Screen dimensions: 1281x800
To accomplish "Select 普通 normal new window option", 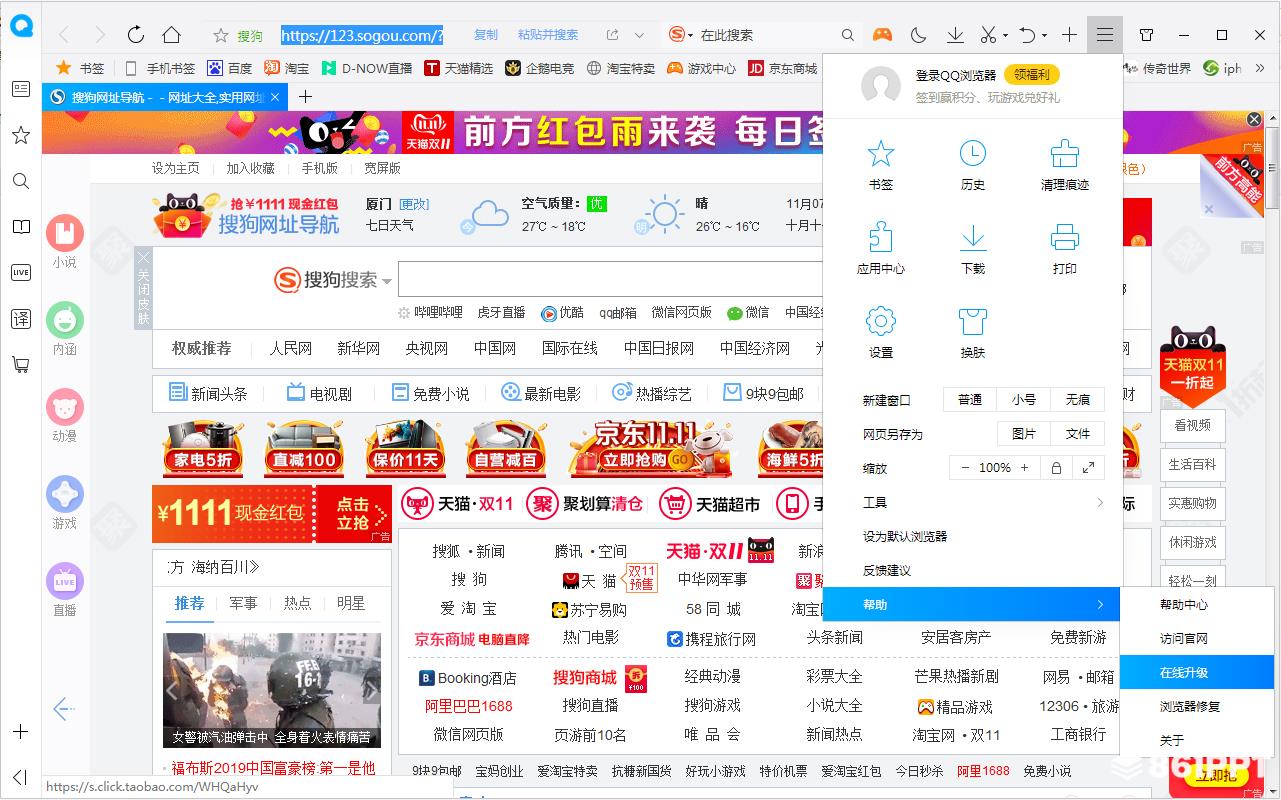I will (x=970, y=399).
